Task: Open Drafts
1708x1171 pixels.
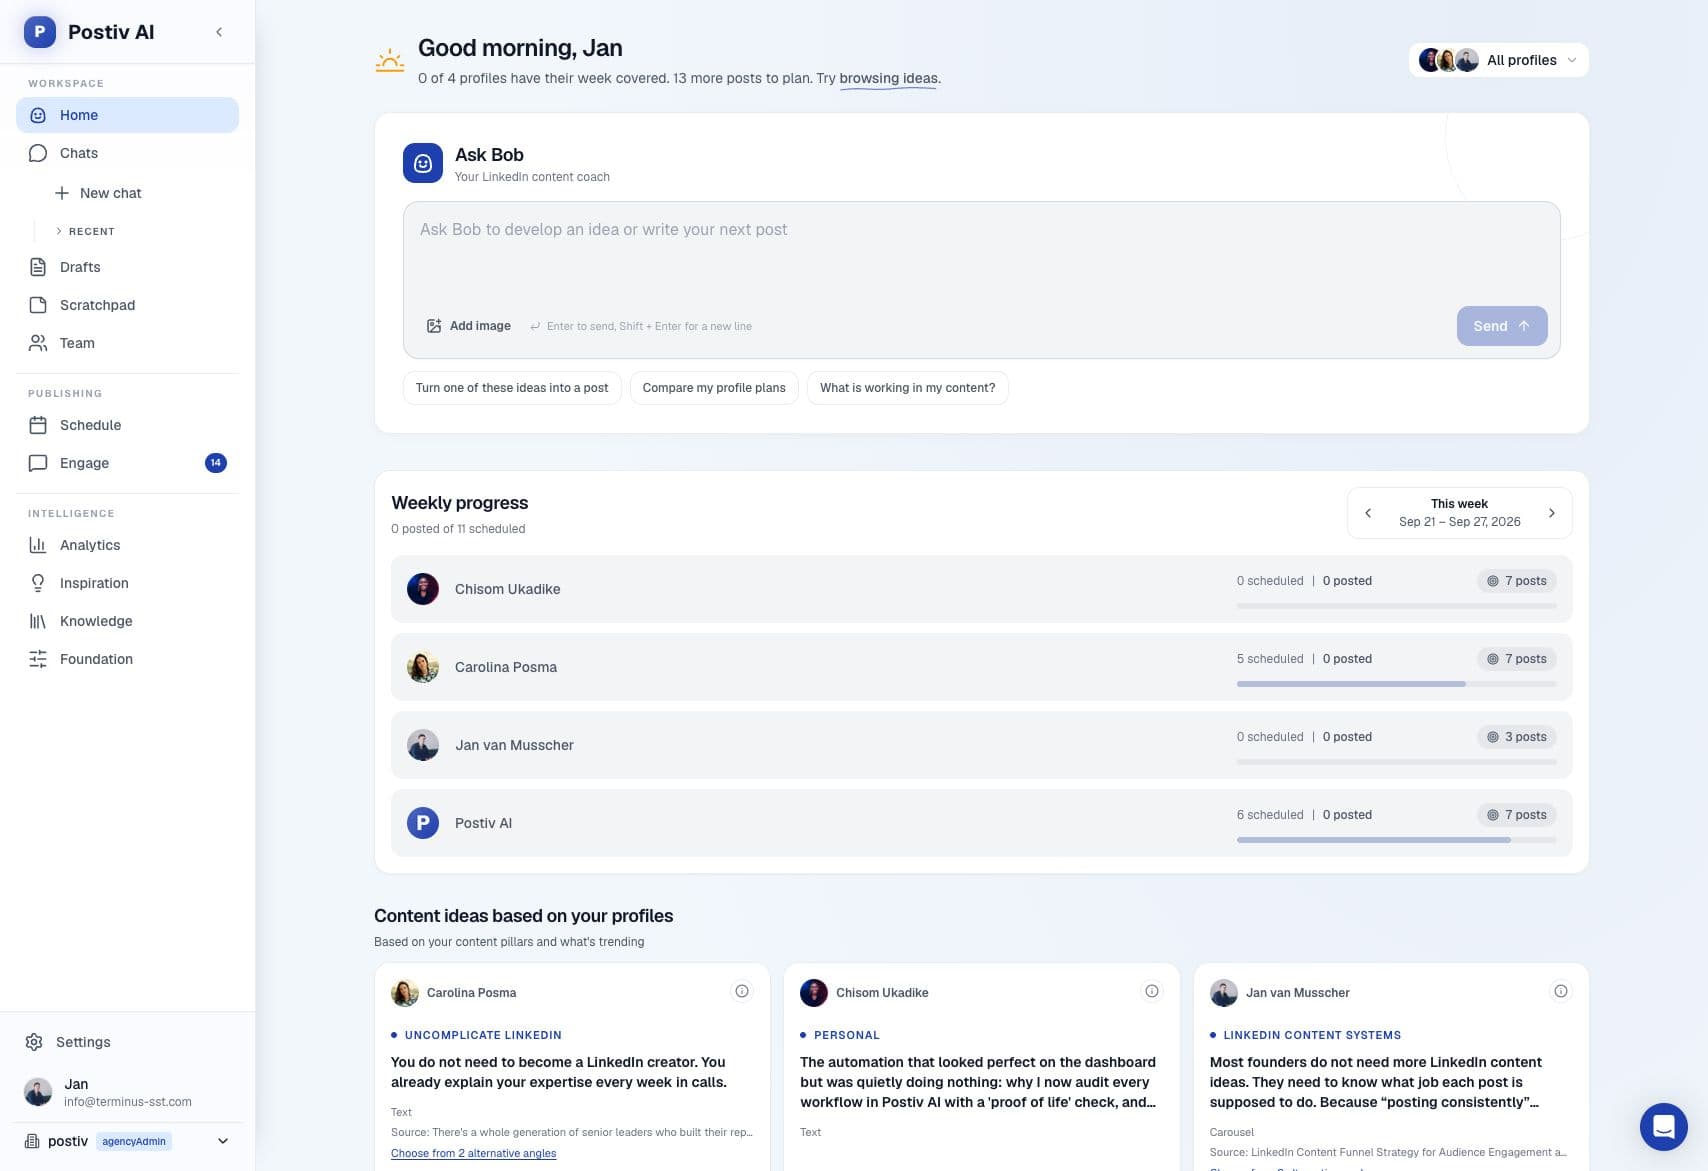Action: (127, 267)
